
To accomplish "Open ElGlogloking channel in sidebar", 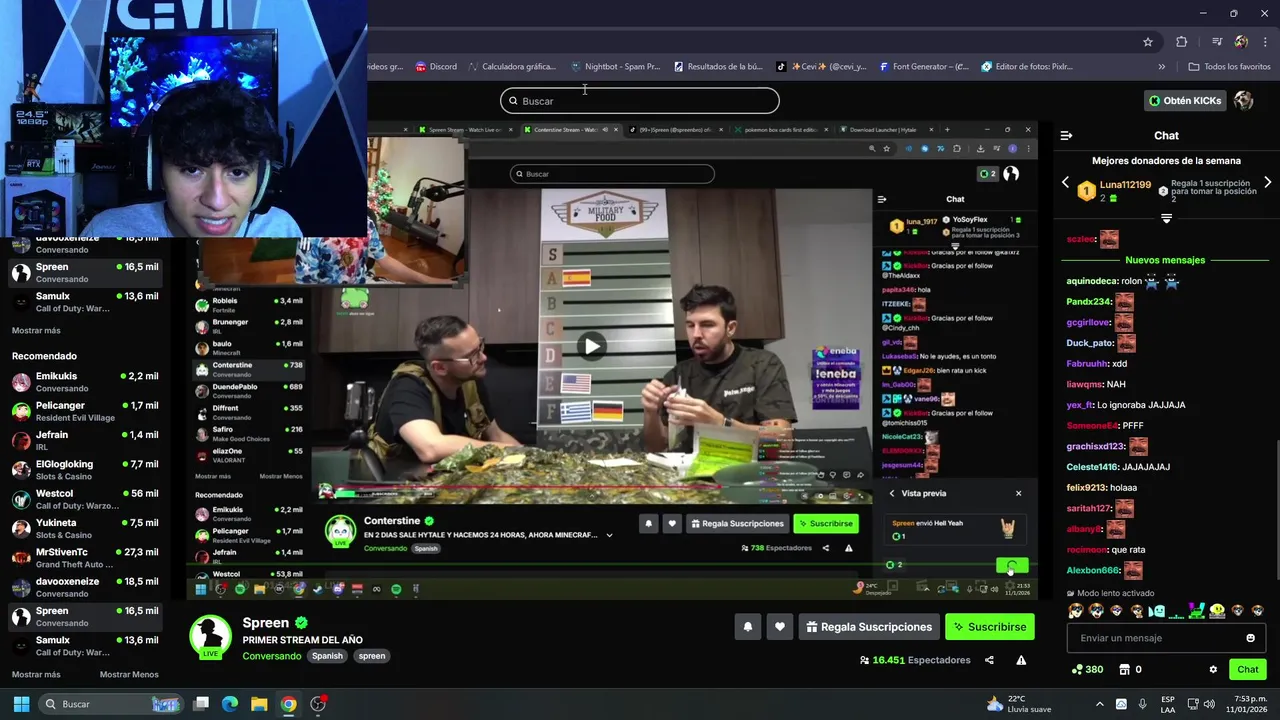I will click(x=85, y=470).
